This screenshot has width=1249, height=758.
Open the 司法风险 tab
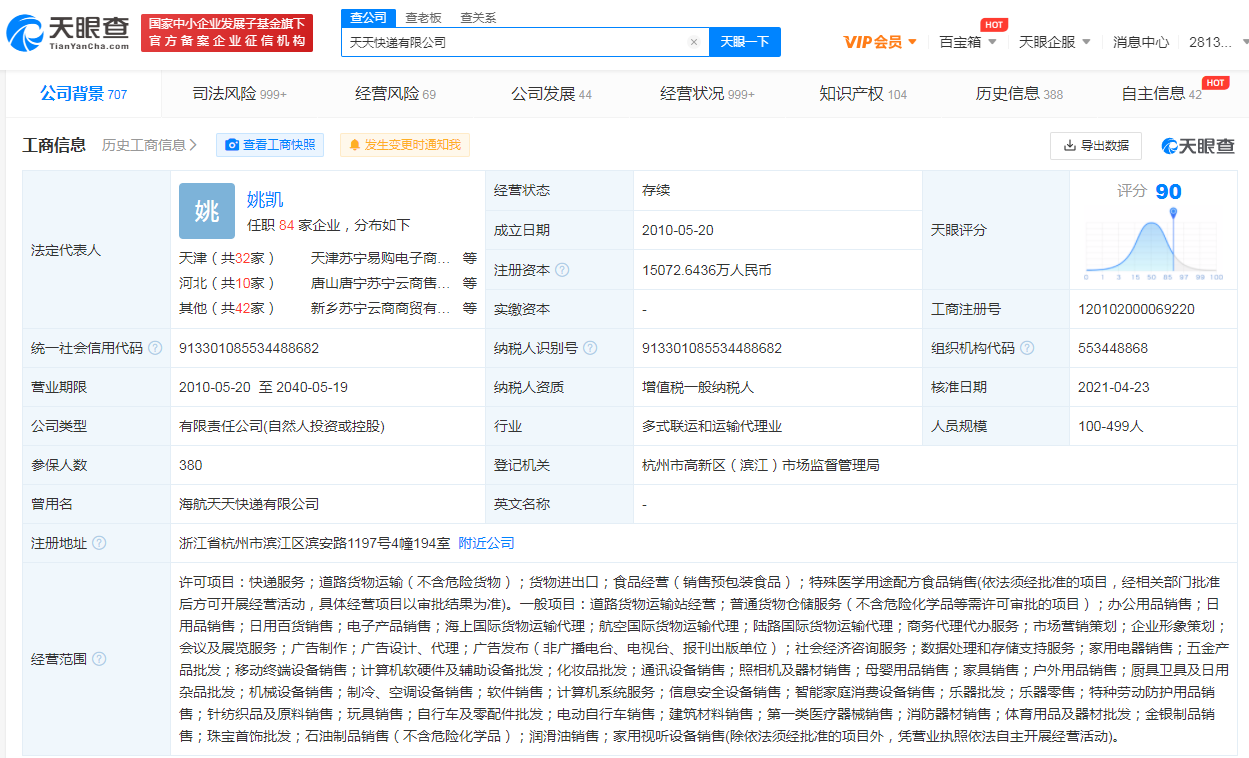pyautogui.click(x=239, y=94)
